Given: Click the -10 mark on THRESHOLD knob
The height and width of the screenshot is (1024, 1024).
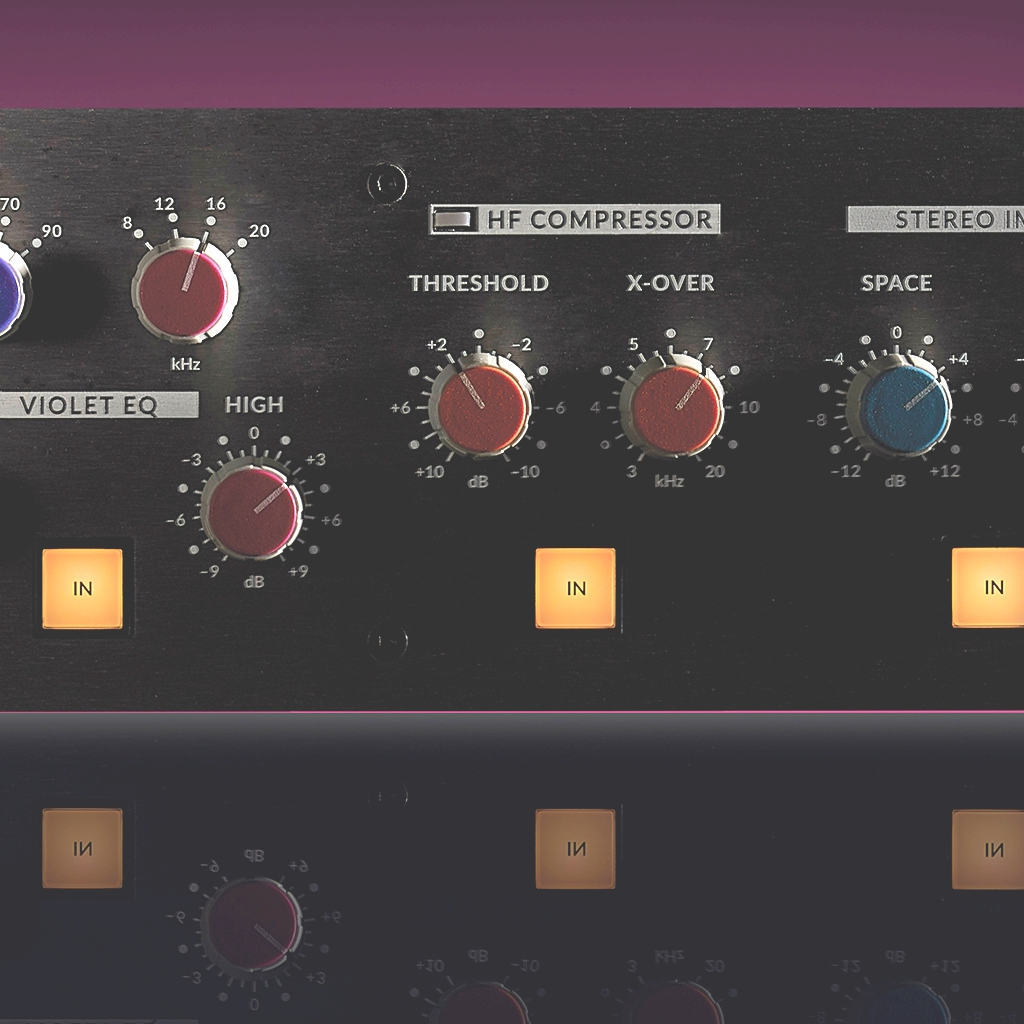Looking at the screenshot, I should pyautogui.click(x=526, y=472).
